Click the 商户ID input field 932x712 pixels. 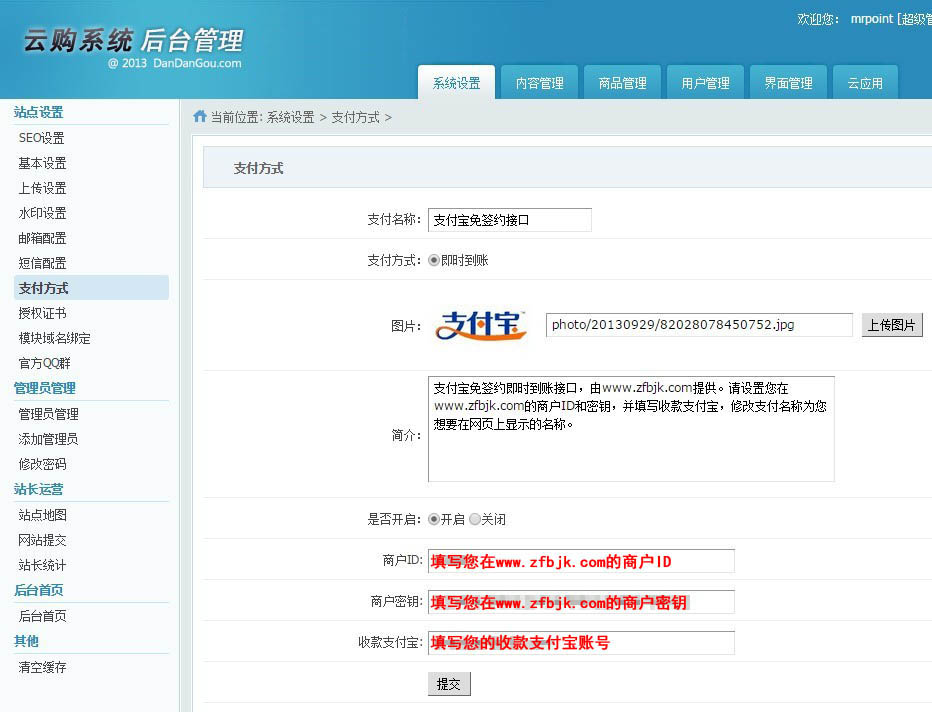tap(581, 561)
